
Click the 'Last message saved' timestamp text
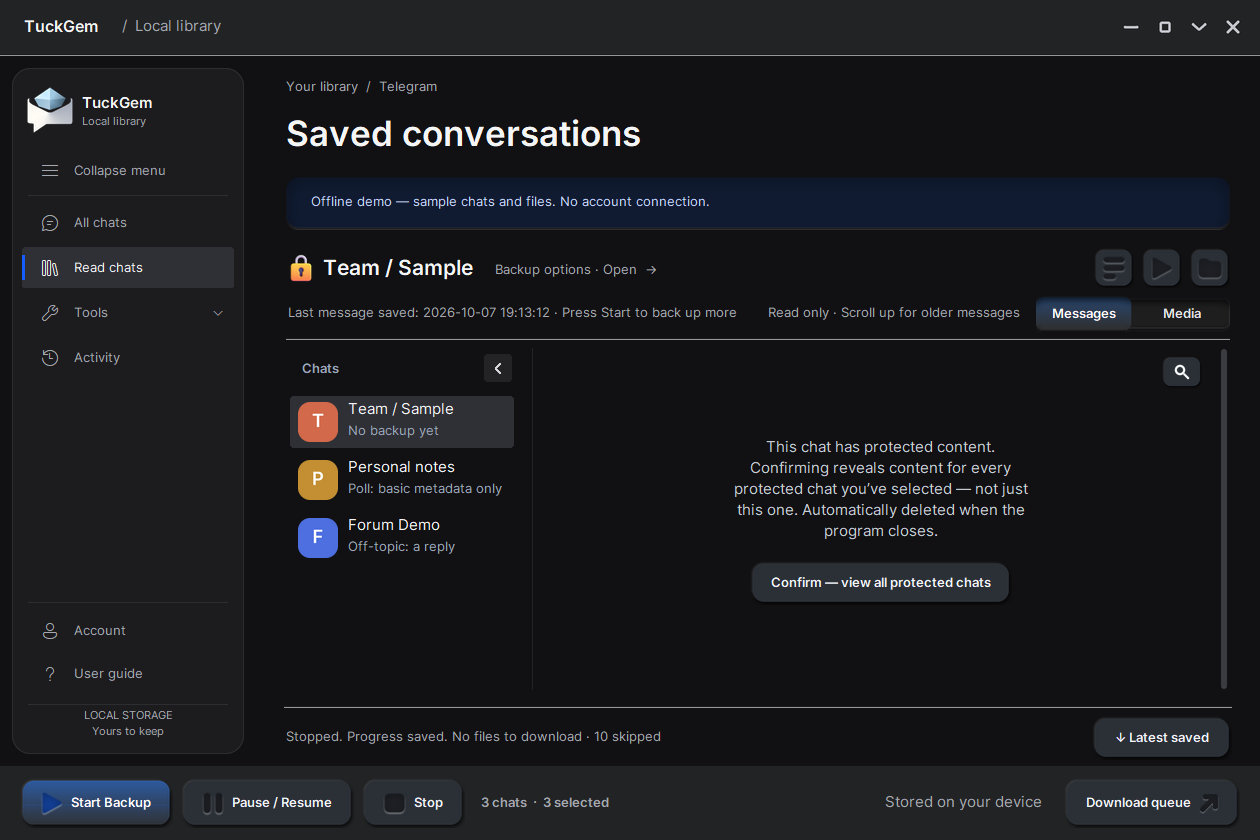[x=512, y=313]
